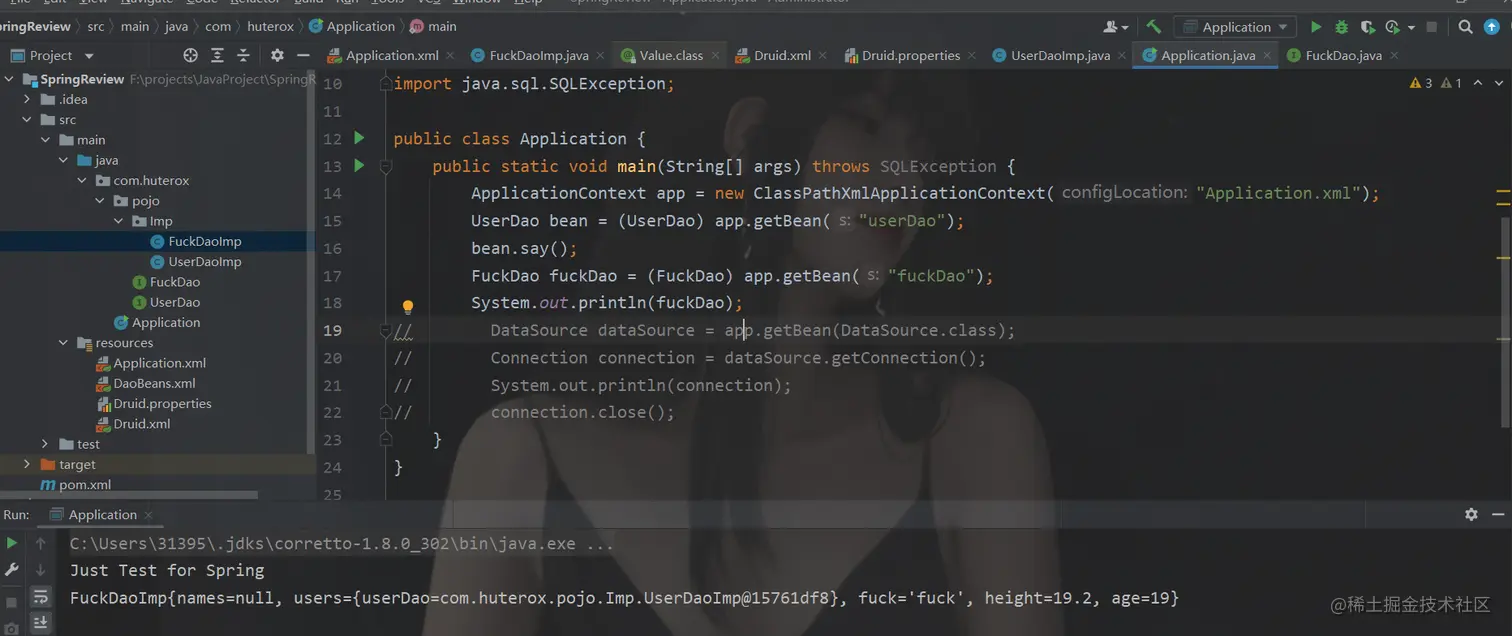
Task: Select UserDaoImp in the project tree
Action: click(x=204, y=262)
